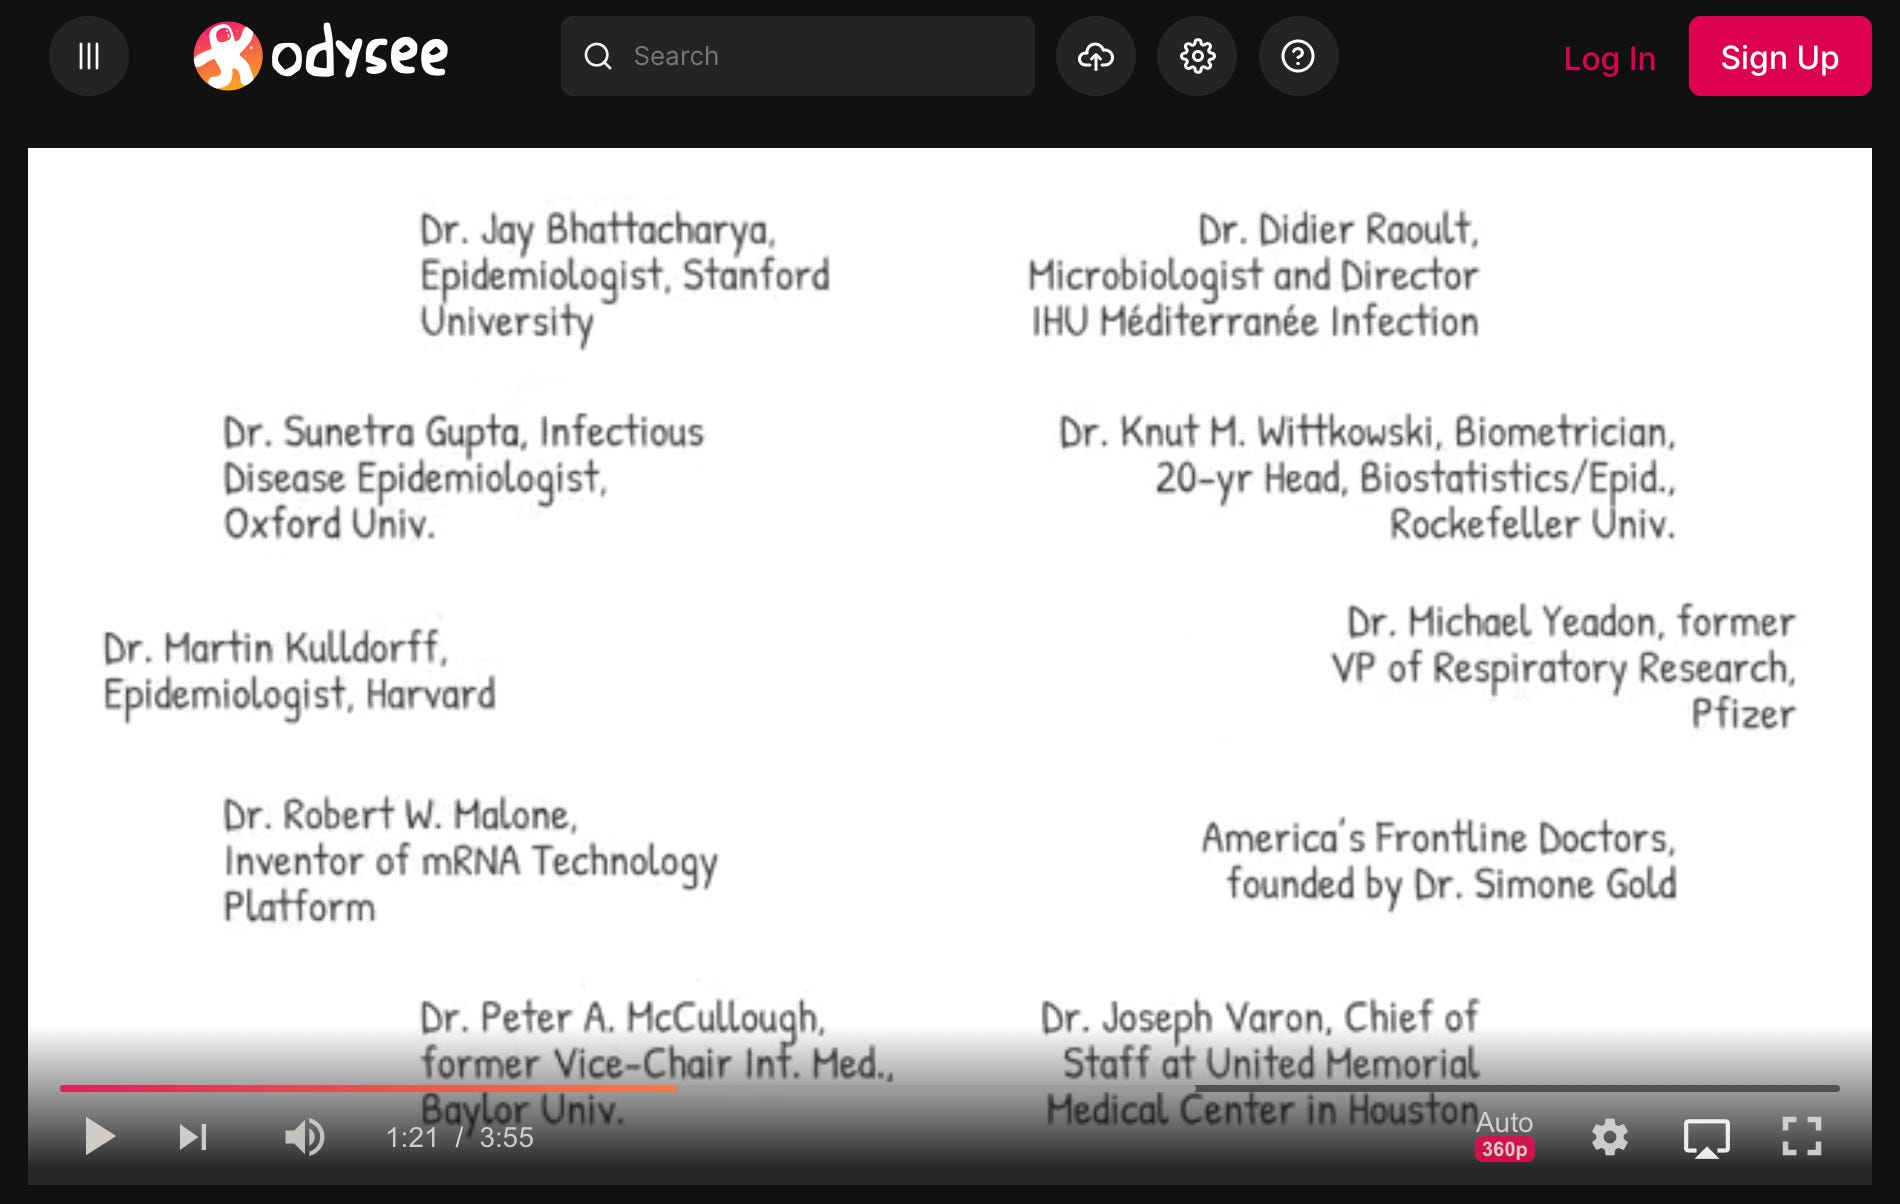Click the text "Pfizer"
This screenshot has width=1900, height=1204.
pos(1744,714)
